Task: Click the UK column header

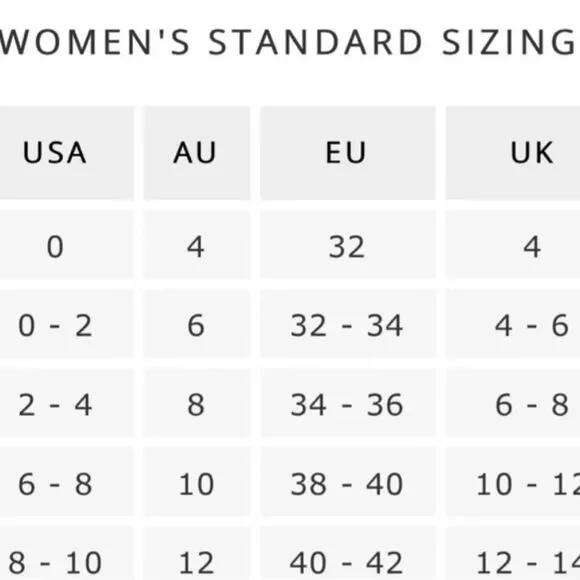Action: [x=513, y=153]
